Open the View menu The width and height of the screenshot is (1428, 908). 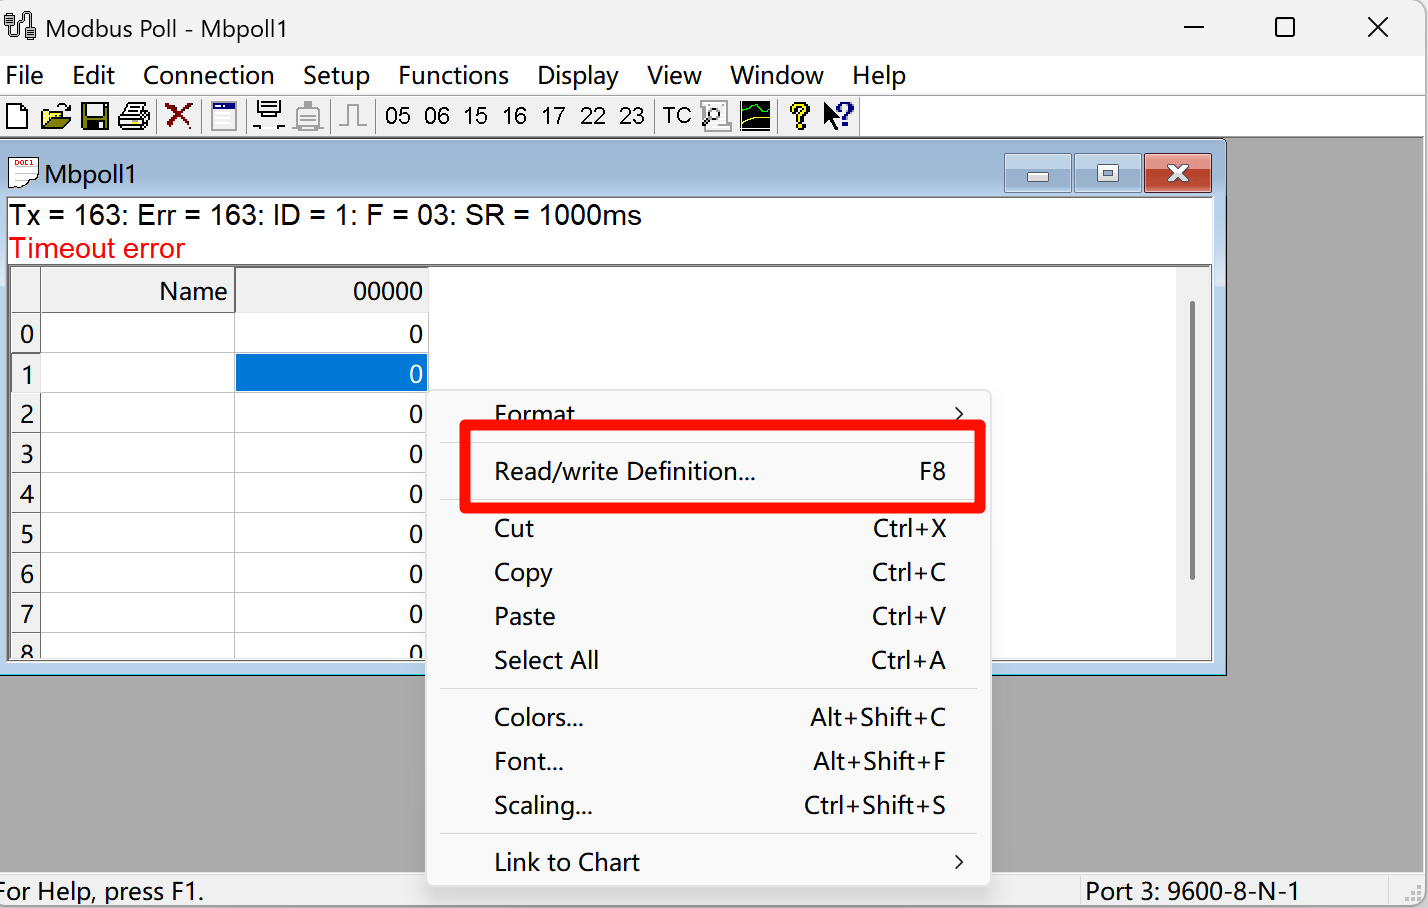pyautogui.click(x=674, y=75)
